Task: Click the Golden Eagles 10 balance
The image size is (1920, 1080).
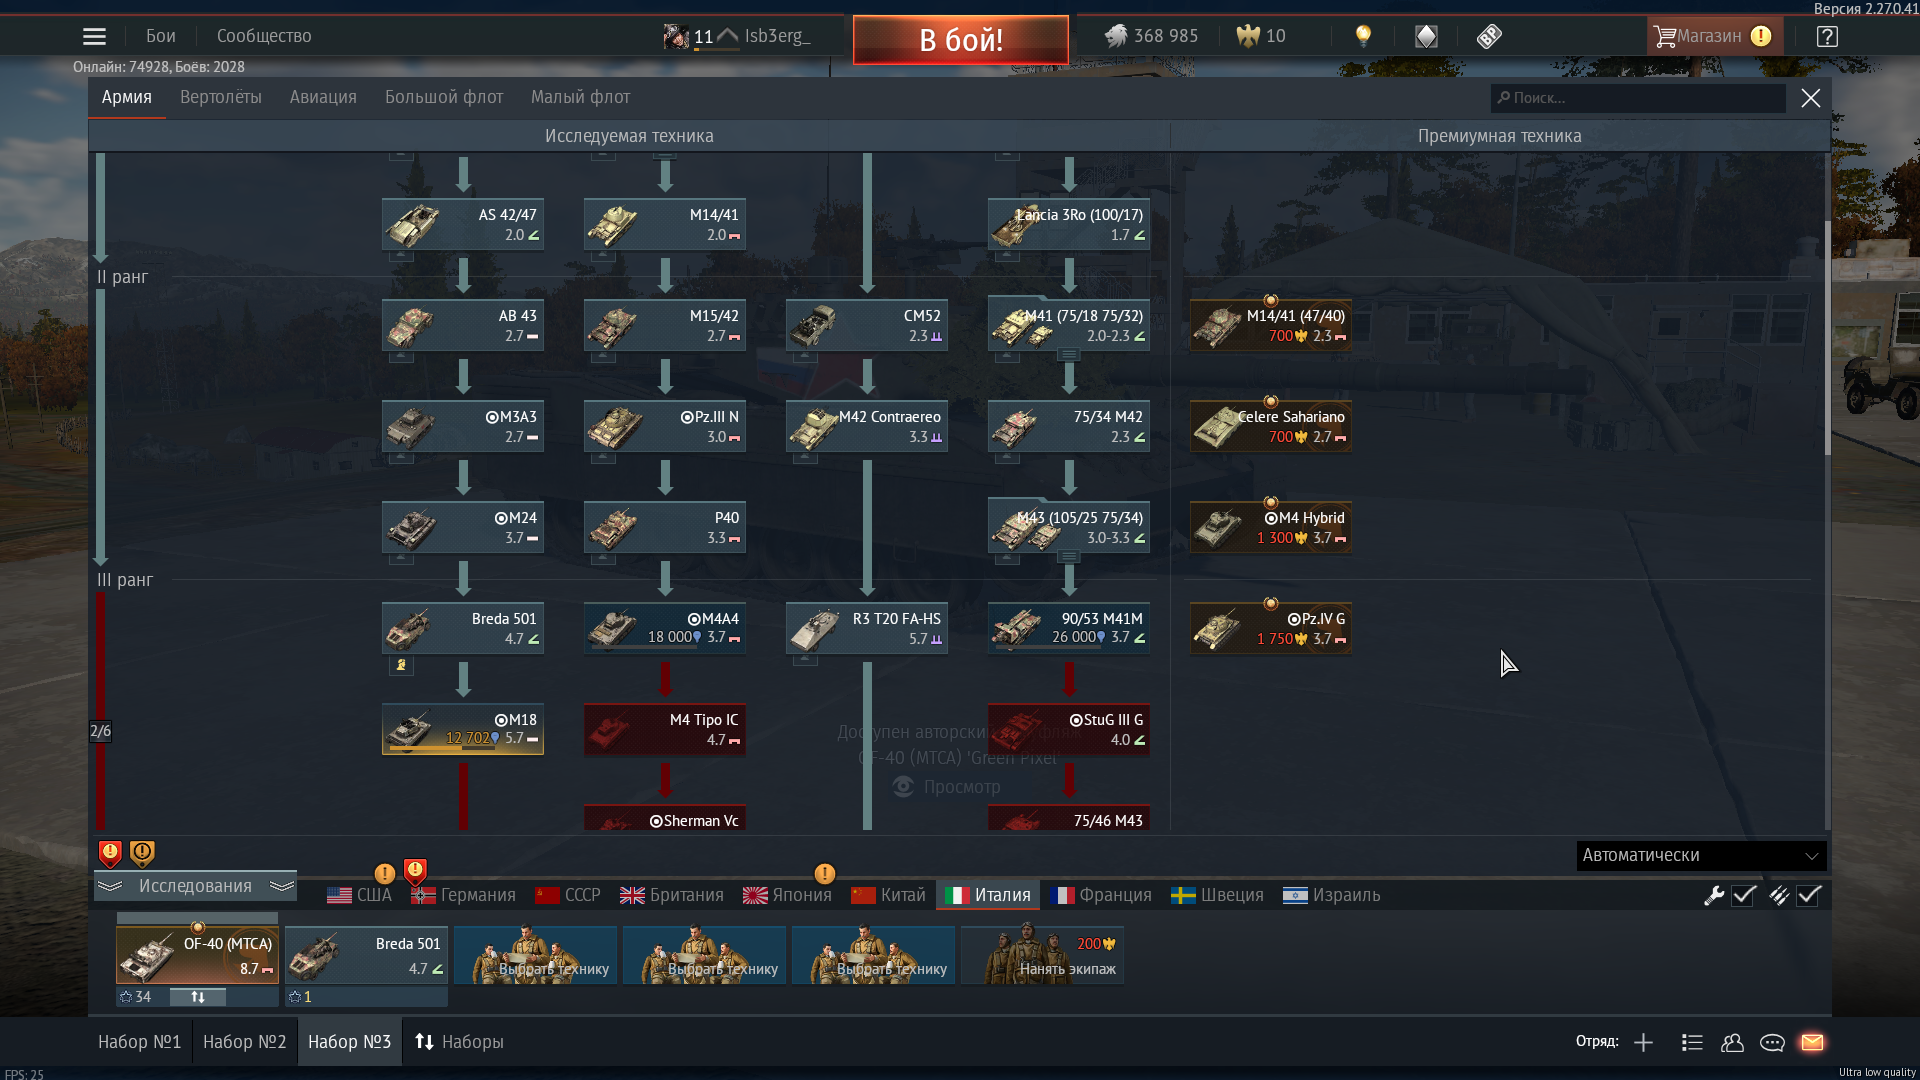Action: pyautogui.click(x=1261, y=37)
